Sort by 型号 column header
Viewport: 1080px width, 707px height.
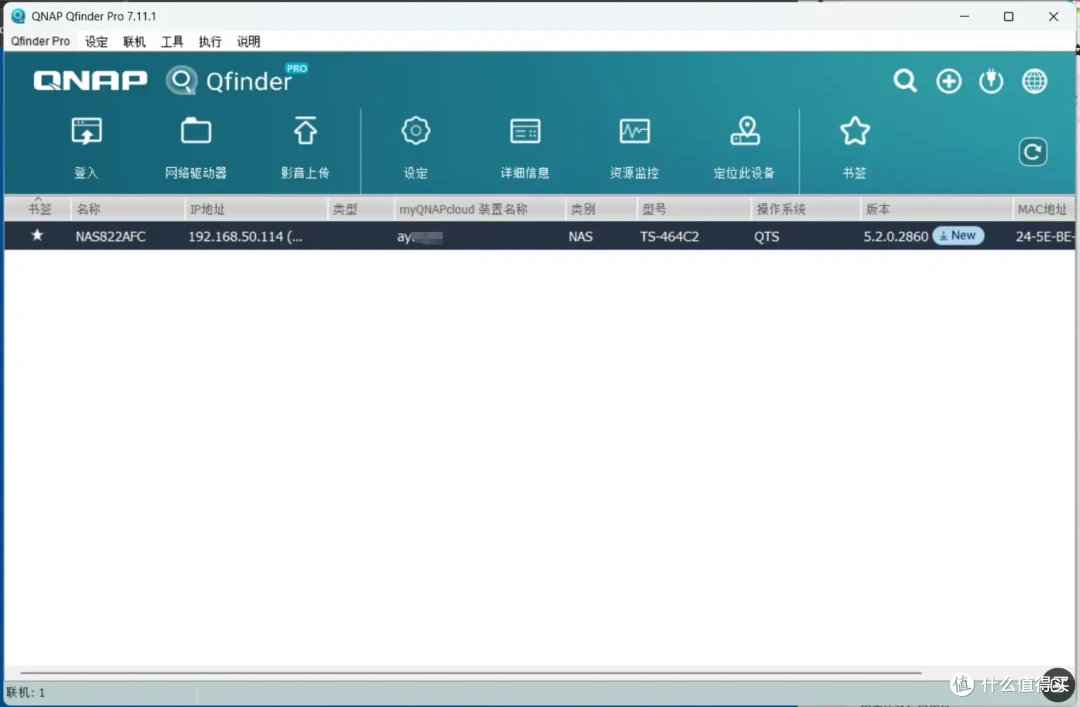click(694, 209)
